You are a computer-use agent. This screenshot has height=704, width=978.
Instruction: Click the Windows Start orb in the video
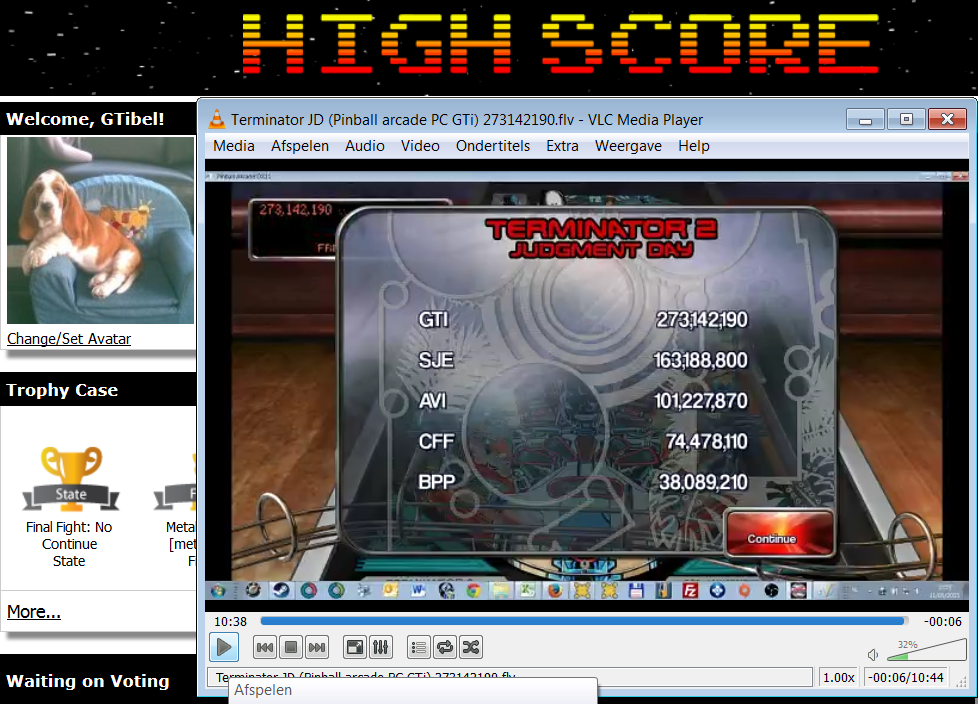[218, 589]
